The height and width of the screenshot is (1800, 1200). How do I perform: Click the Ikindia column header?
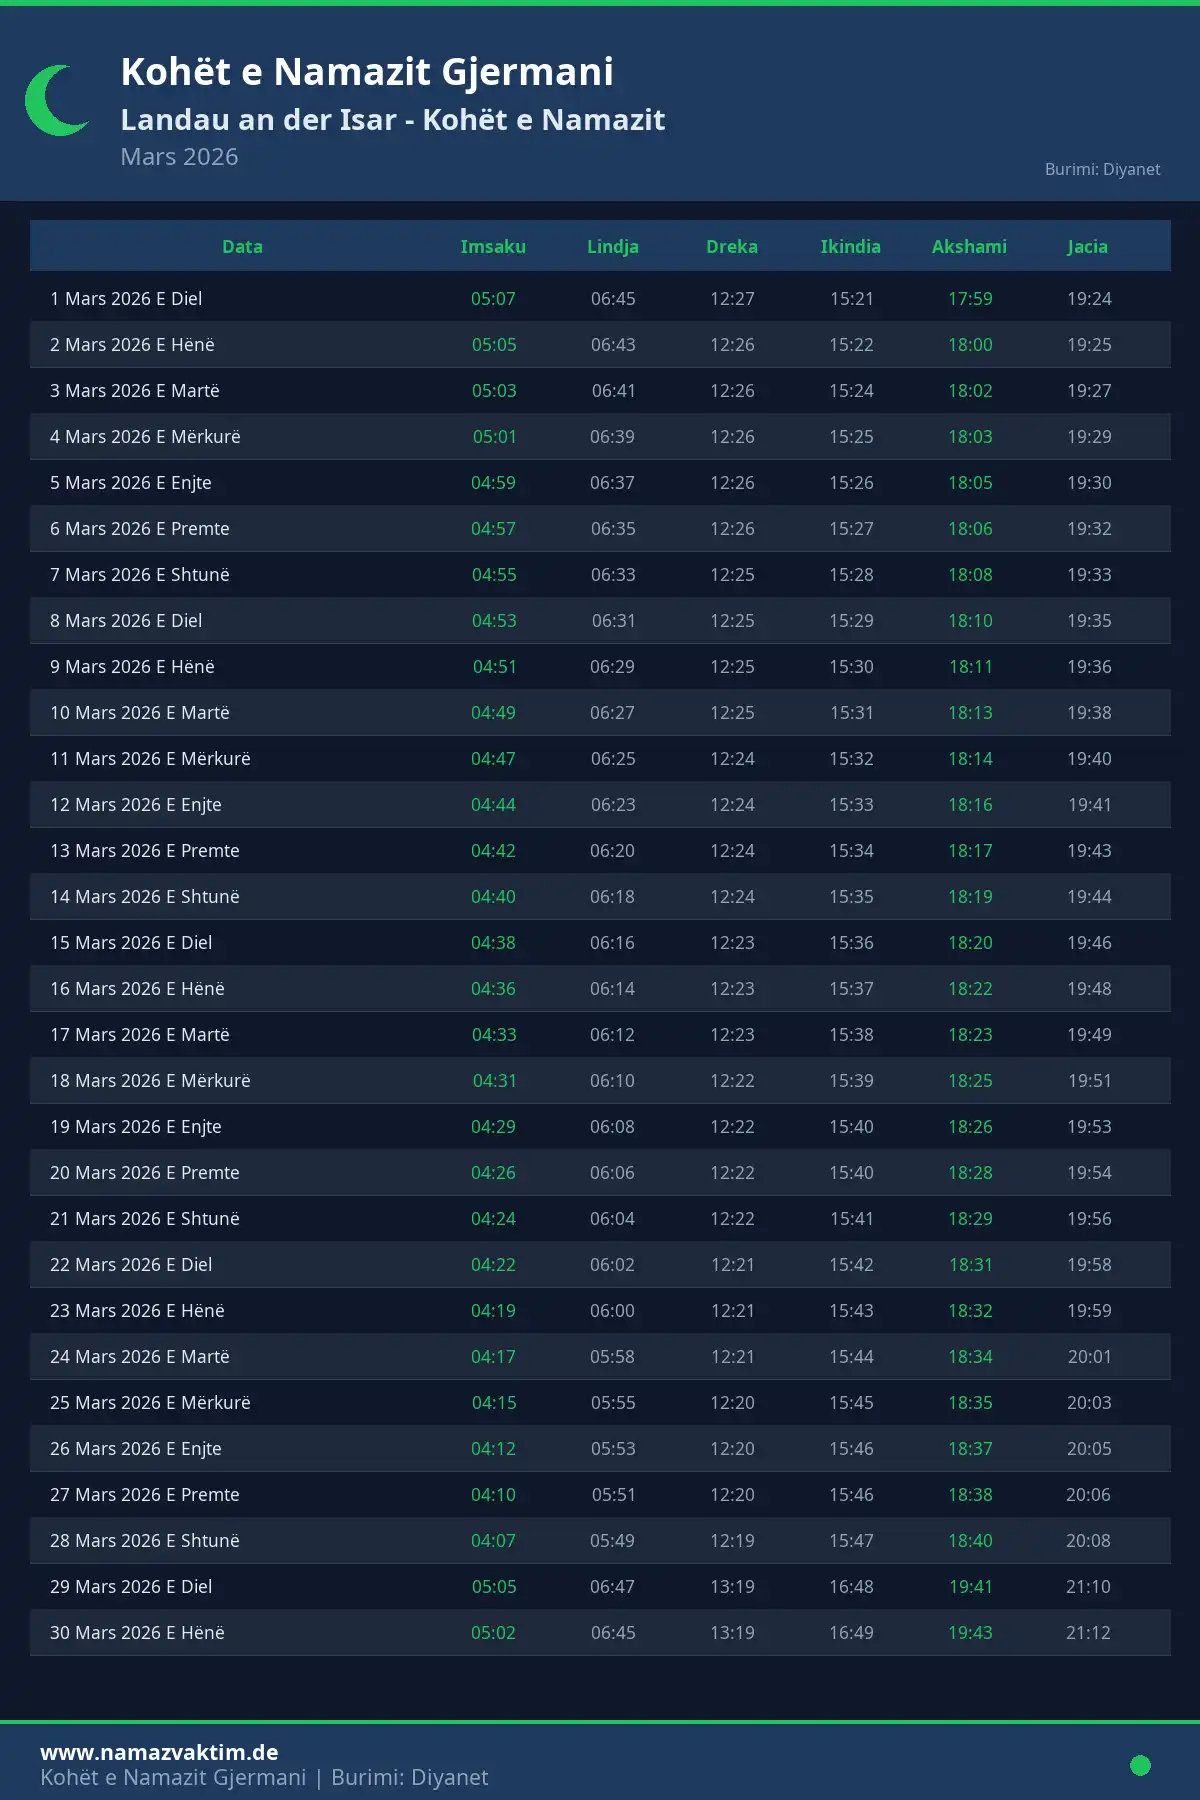click(851, 247)
